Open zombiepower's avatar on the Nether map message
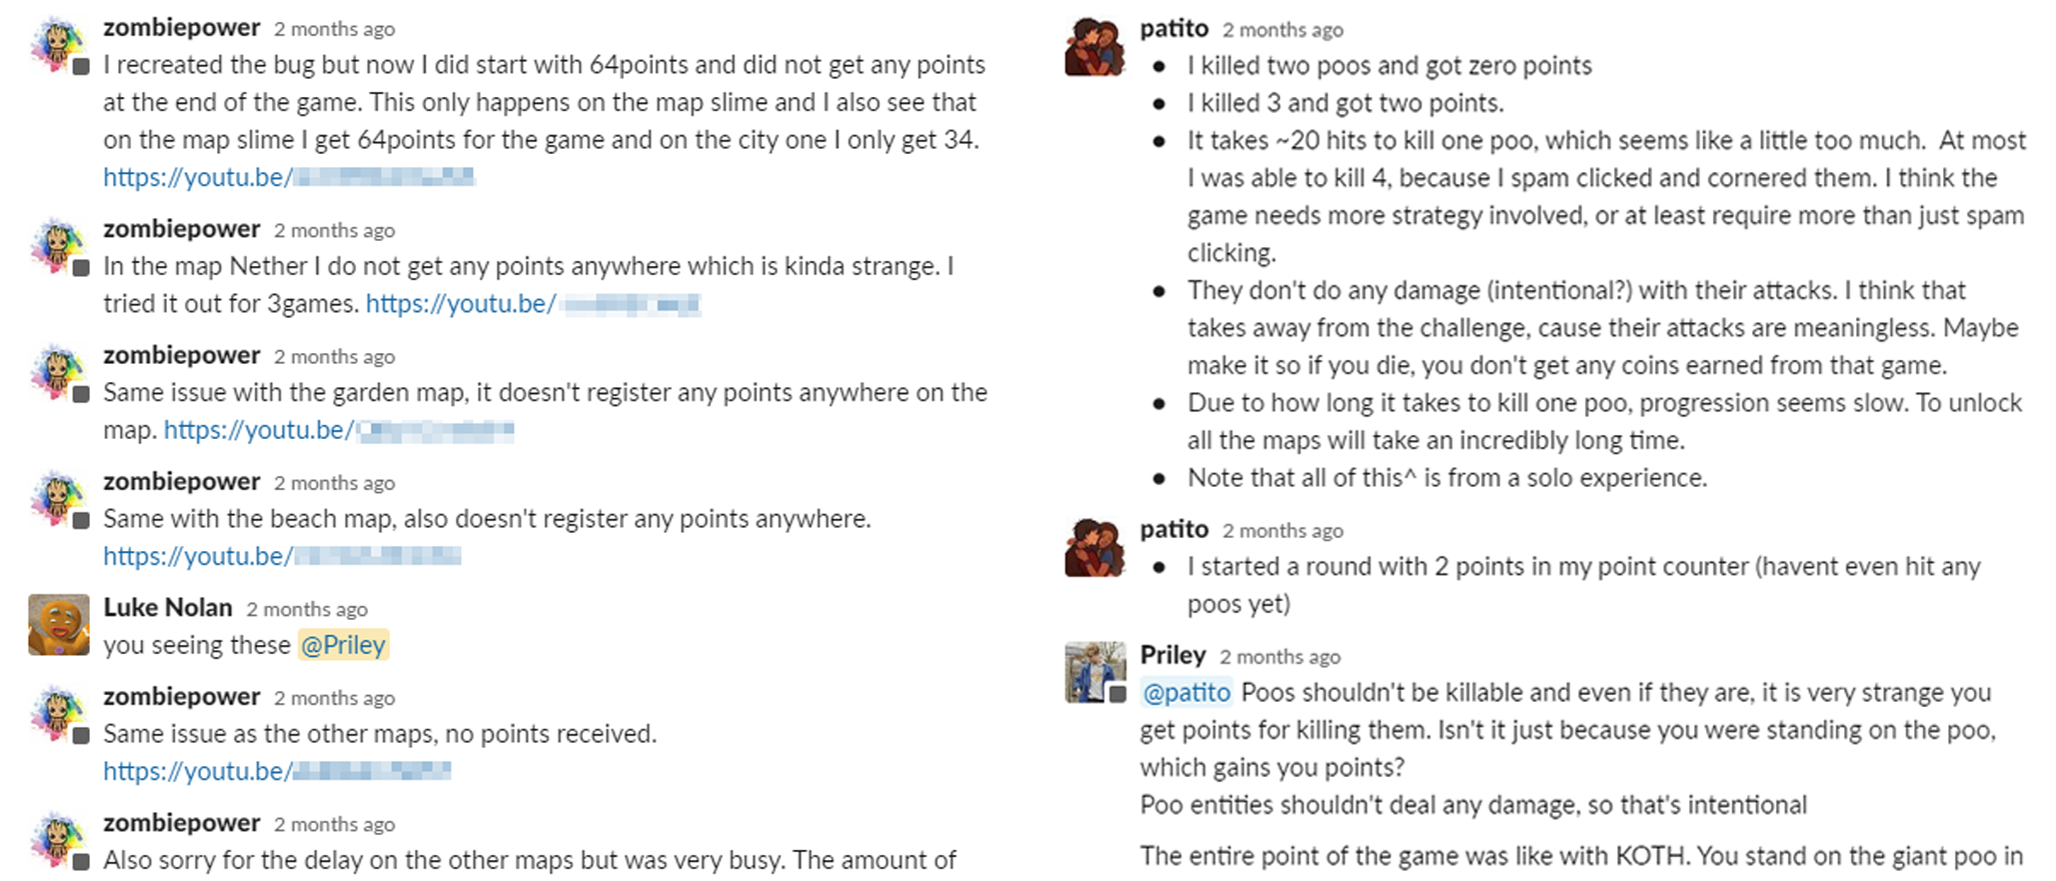This screenshot has width=2056, height=881. (58, 247)
